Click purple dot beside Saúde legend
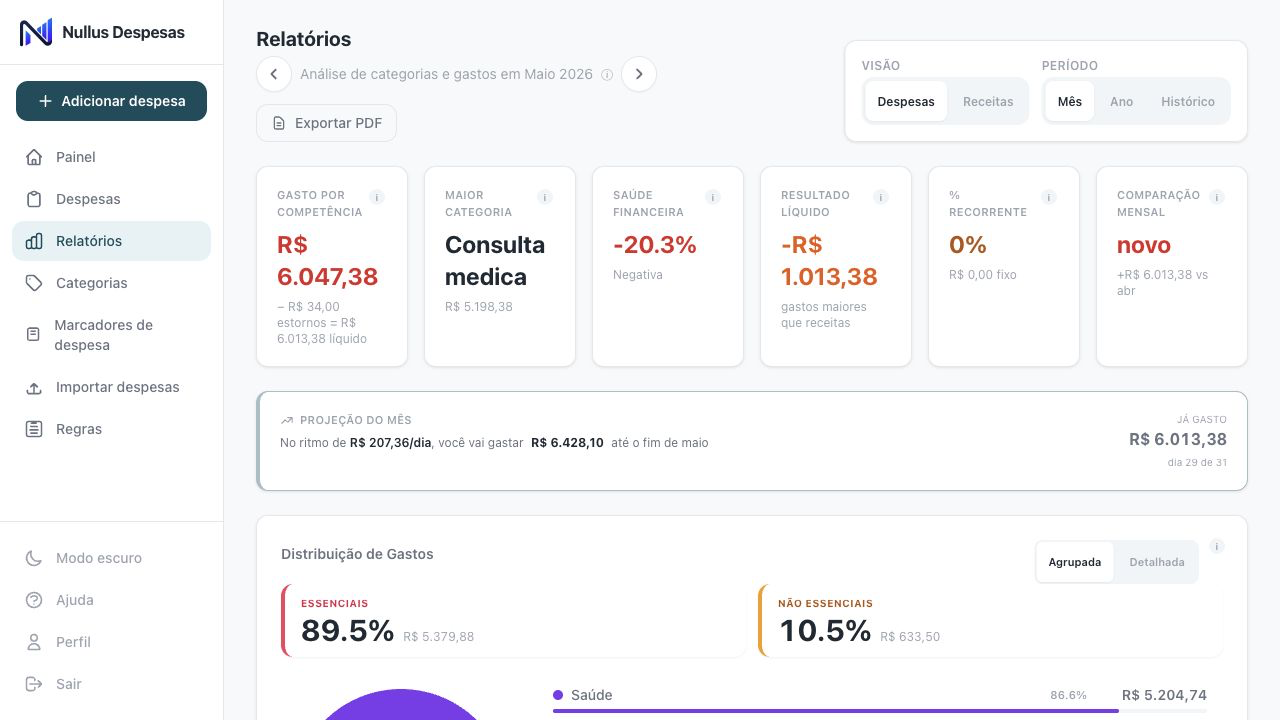1280x720 pixels. (558, 695)
